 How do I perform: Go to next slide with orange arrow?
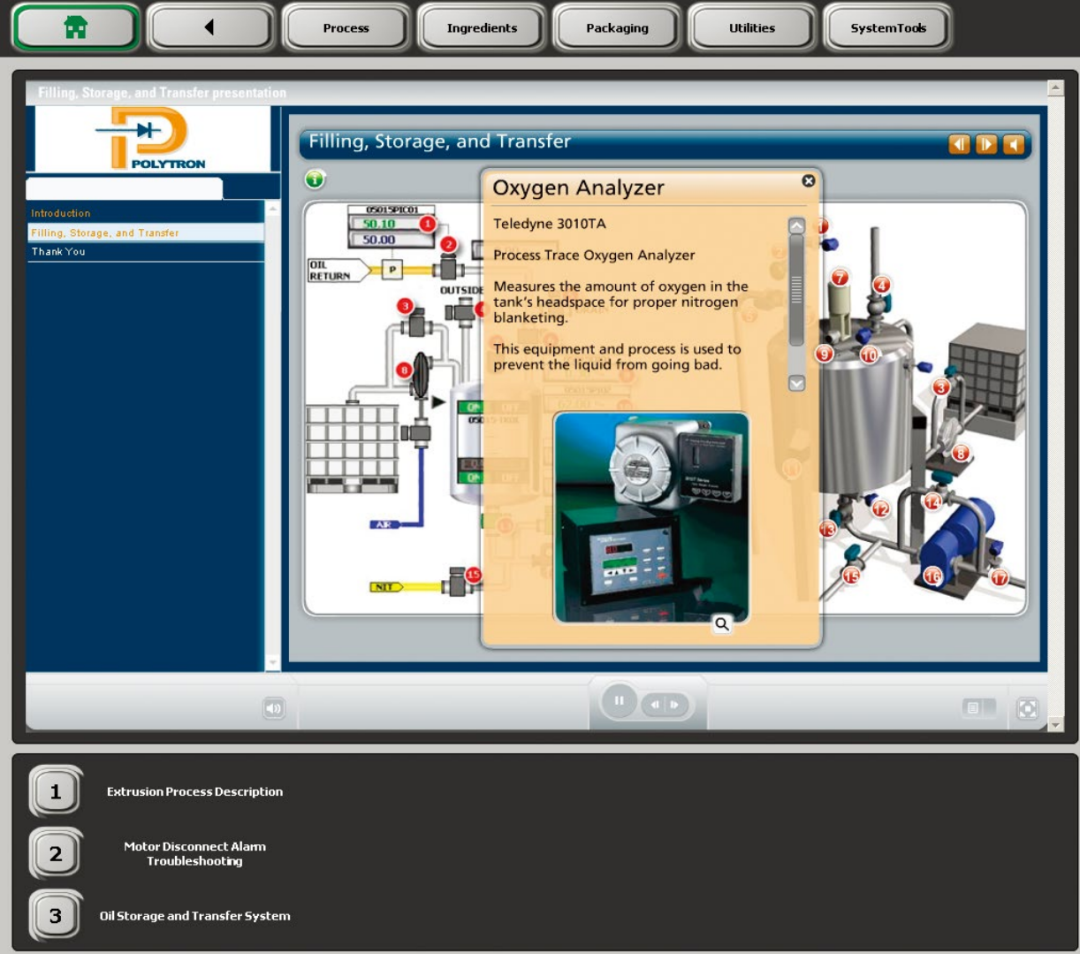[x=986, y=144]
